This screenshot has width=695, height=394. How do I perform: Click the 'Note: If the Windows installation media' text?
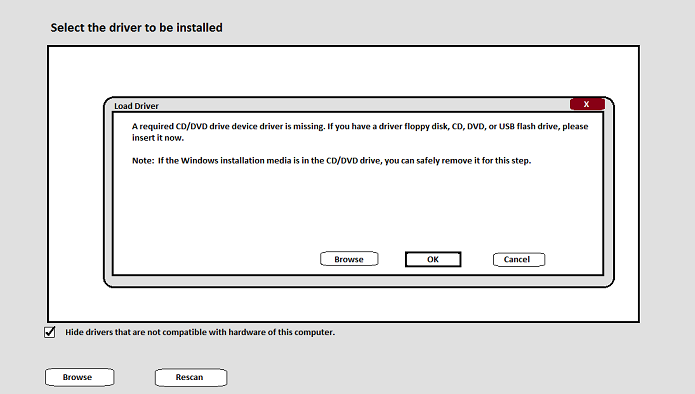pos(332,160)
